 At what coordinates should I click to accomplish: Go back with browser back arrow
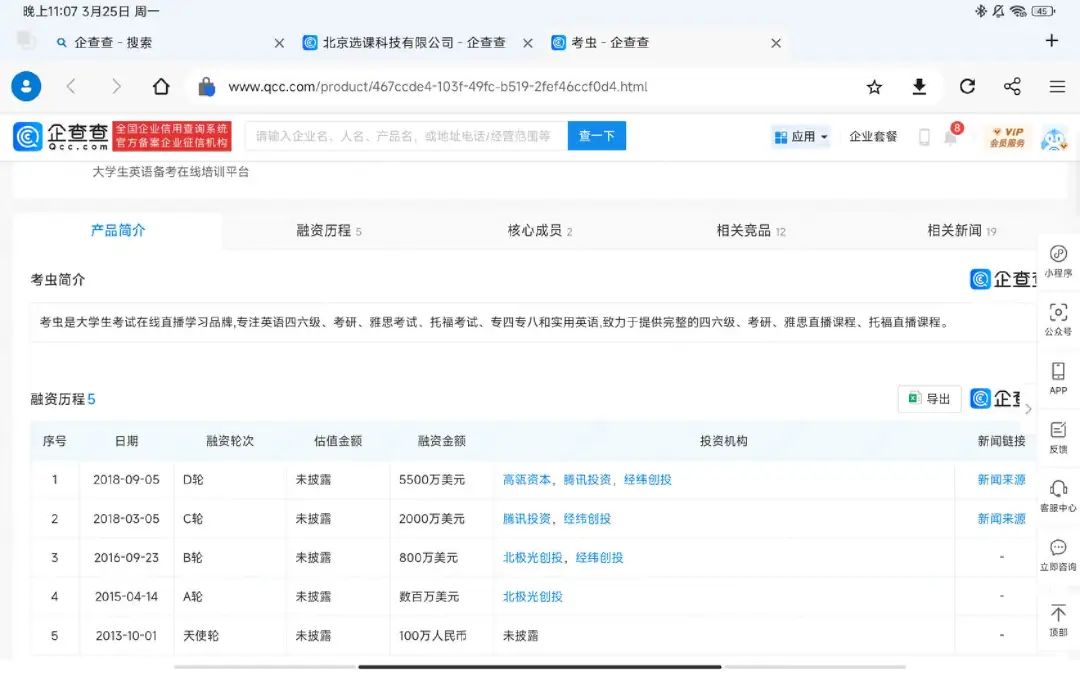(x=70, y=87)
